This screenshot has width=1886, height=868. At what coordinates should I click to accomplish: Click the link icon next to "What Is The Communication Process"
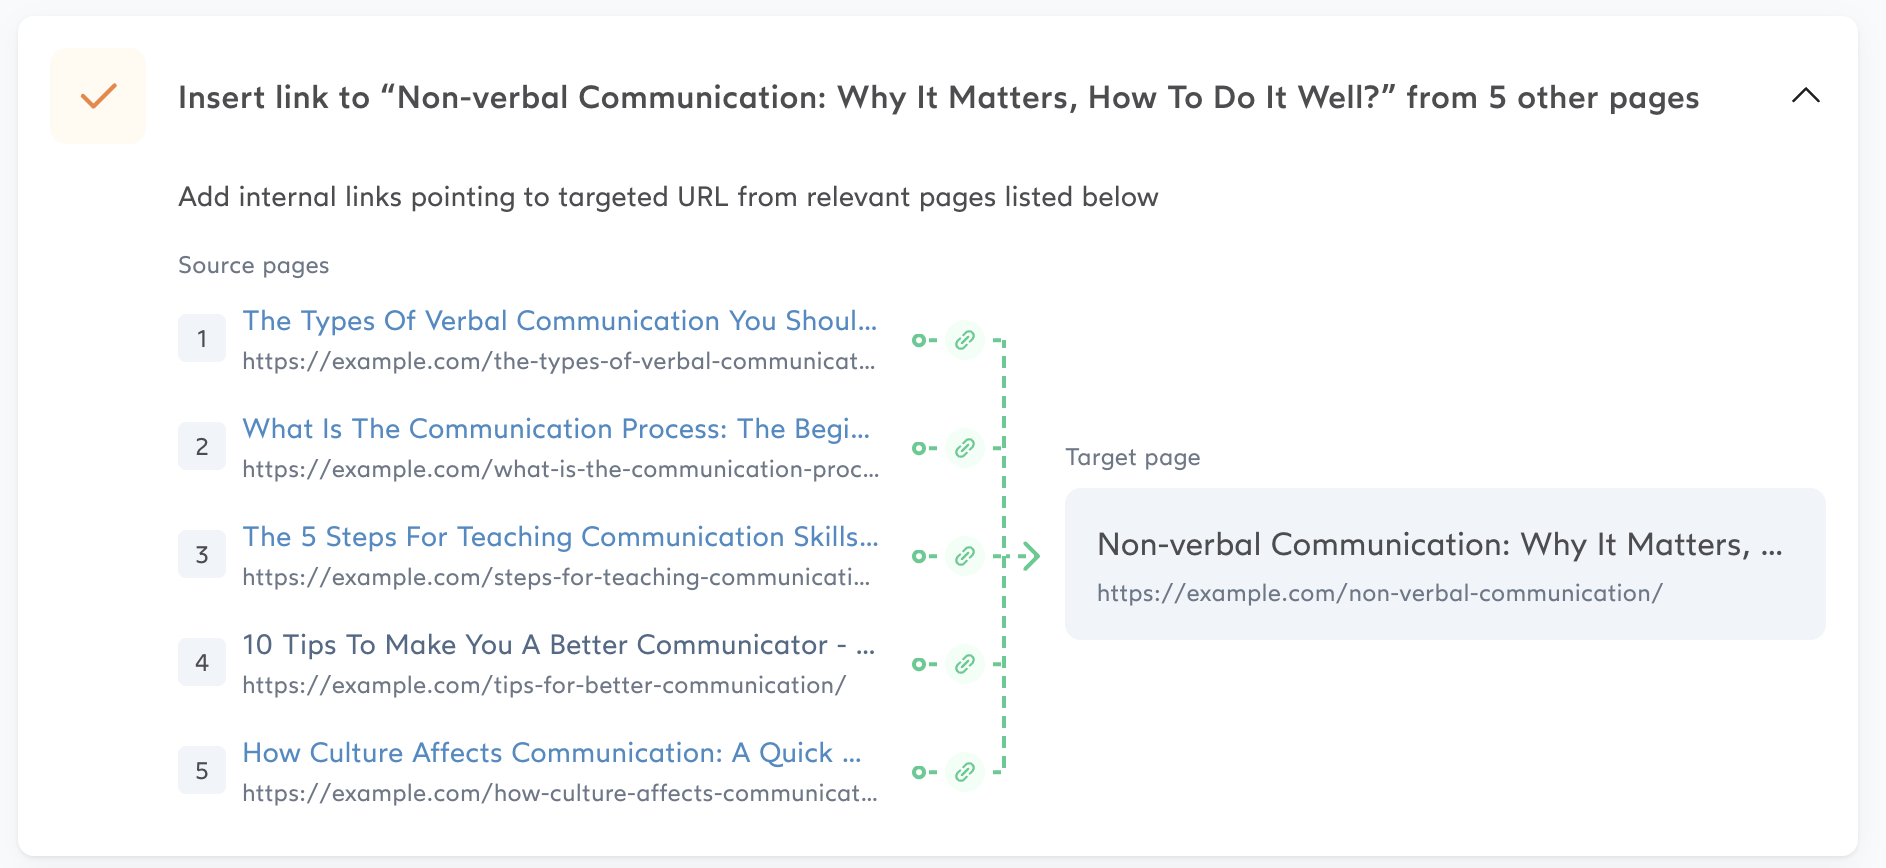964,448
